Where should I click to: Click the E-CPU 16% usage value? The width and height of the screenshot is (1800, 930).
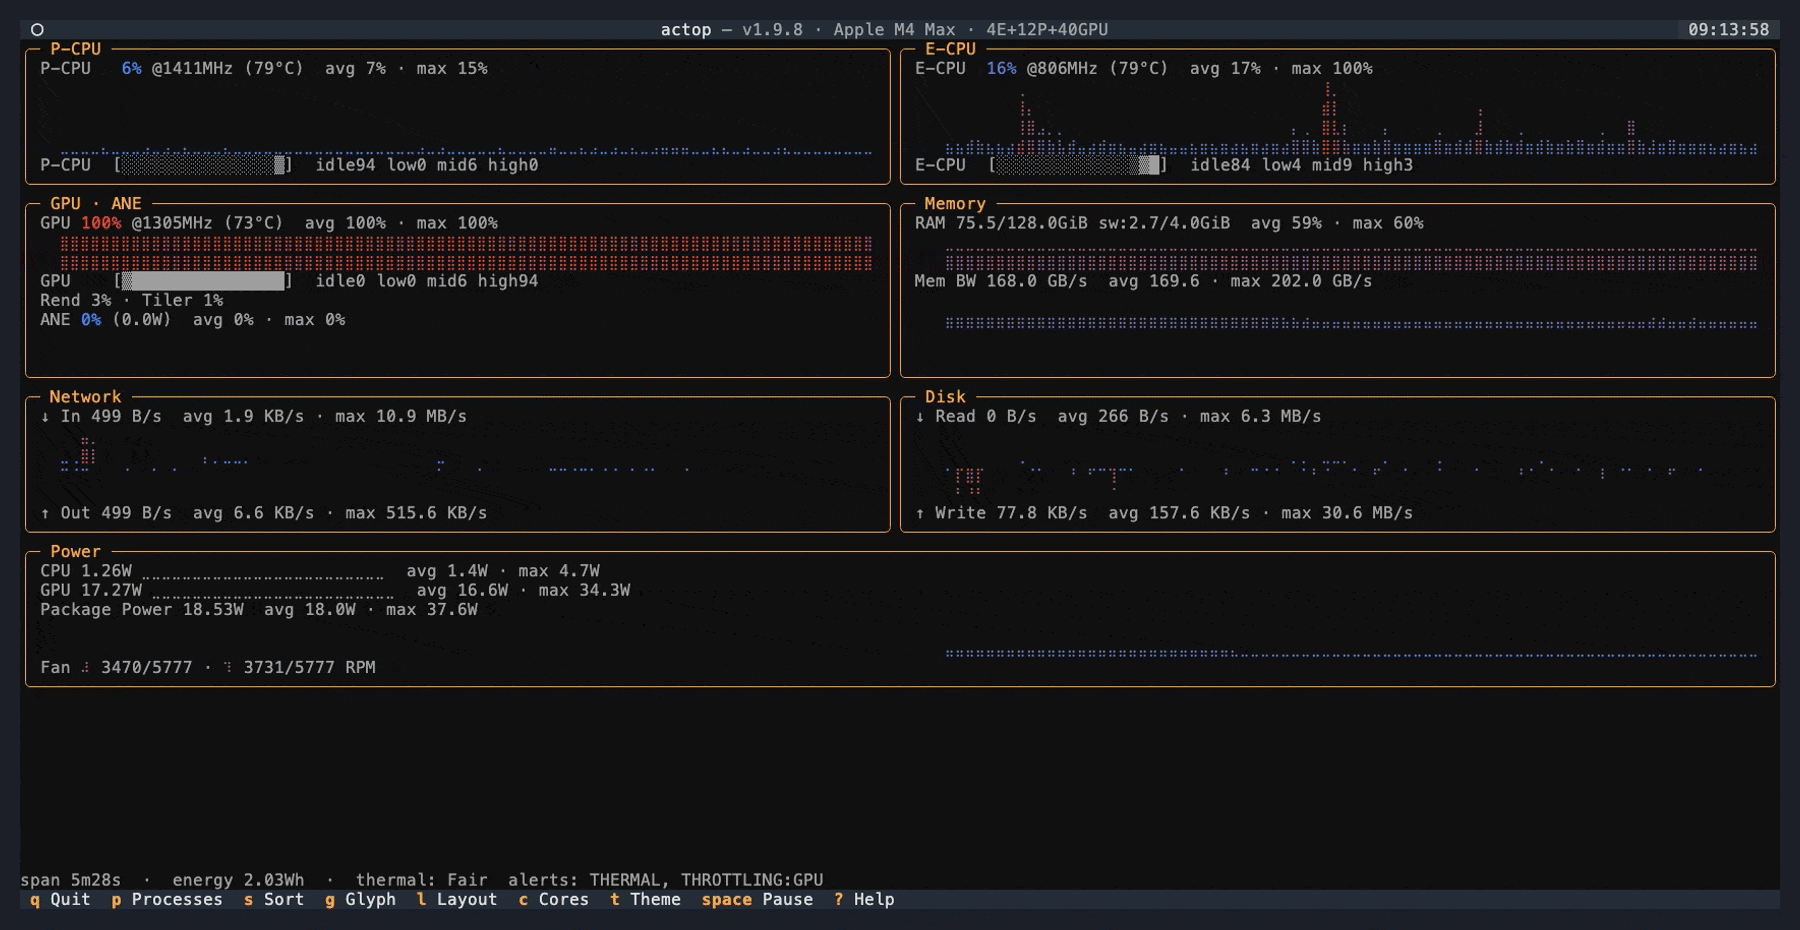[1001, 69]
